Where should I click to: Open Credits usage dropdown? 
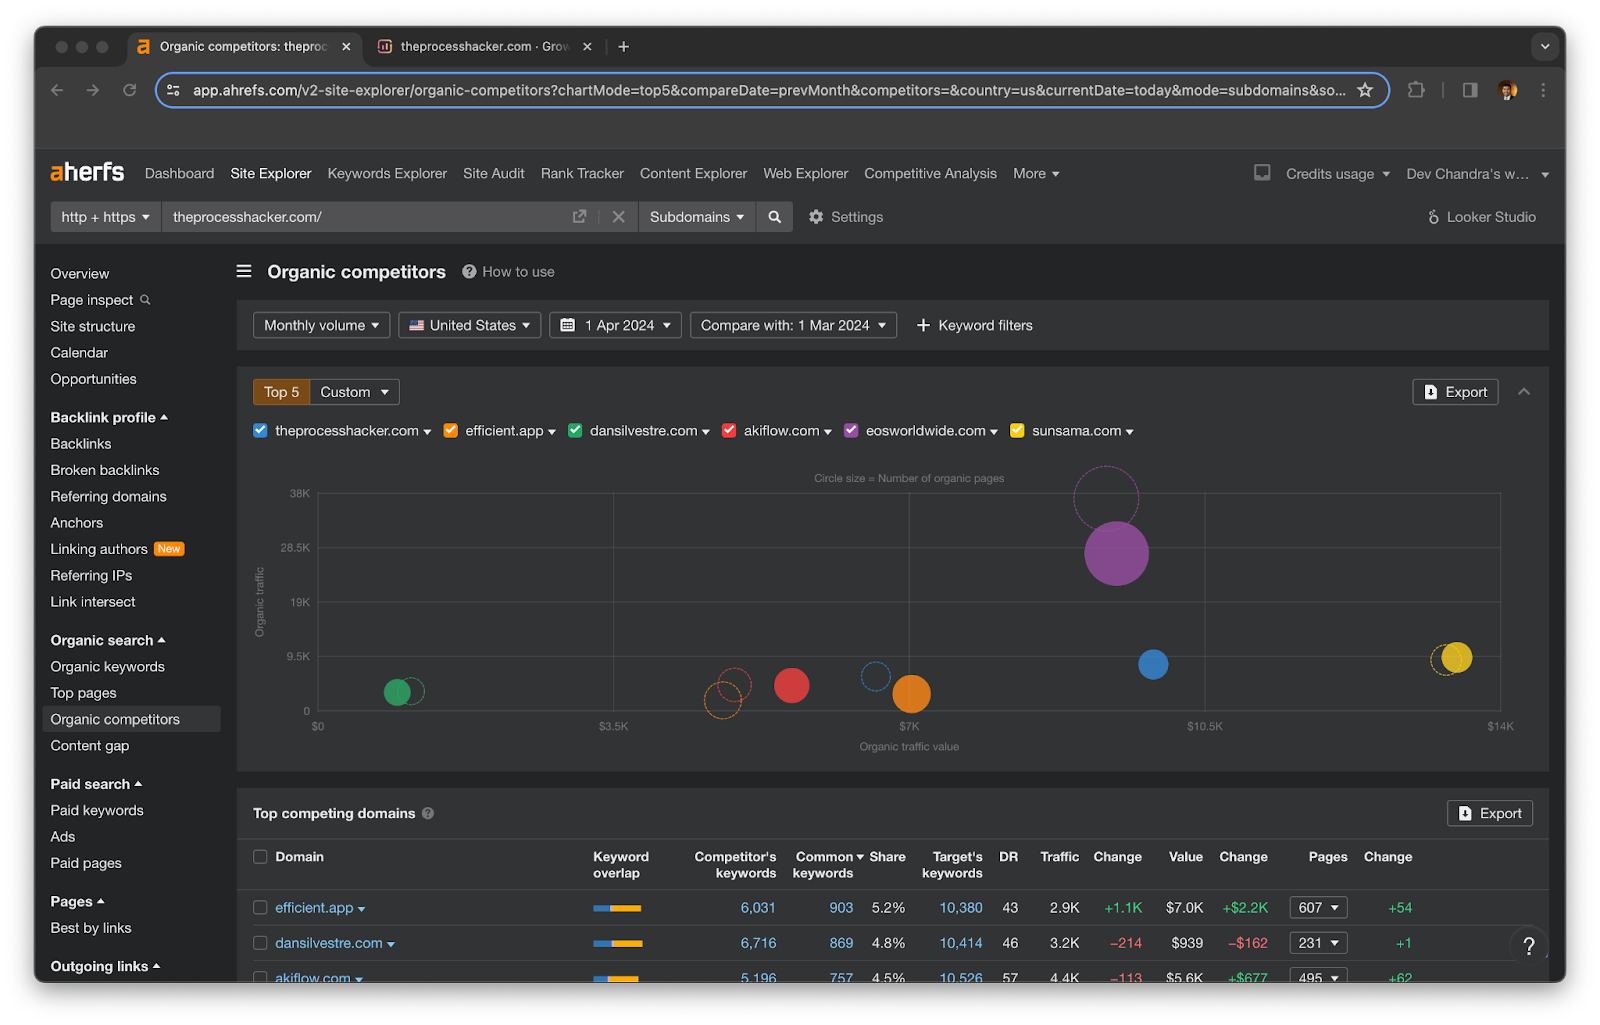click(x=1338, y=174)
